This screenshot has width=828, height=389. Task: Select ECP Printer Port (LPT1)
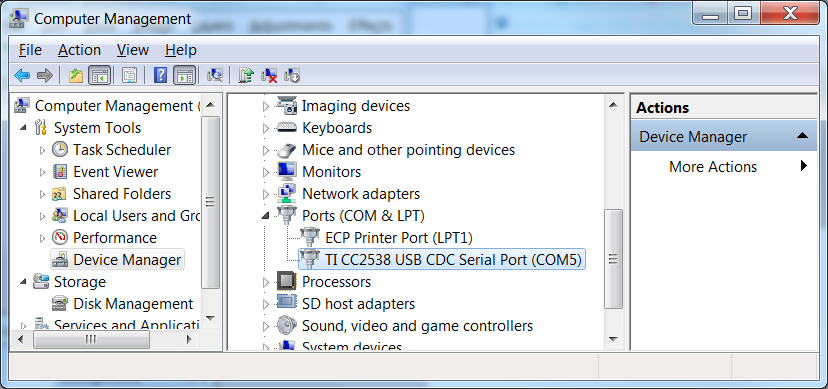coord(399,238)
